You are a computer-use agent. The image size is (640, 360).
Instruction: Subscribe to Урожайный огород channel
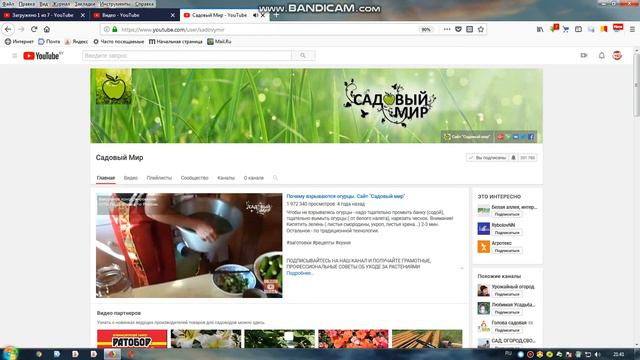click(x=507, y=294)
